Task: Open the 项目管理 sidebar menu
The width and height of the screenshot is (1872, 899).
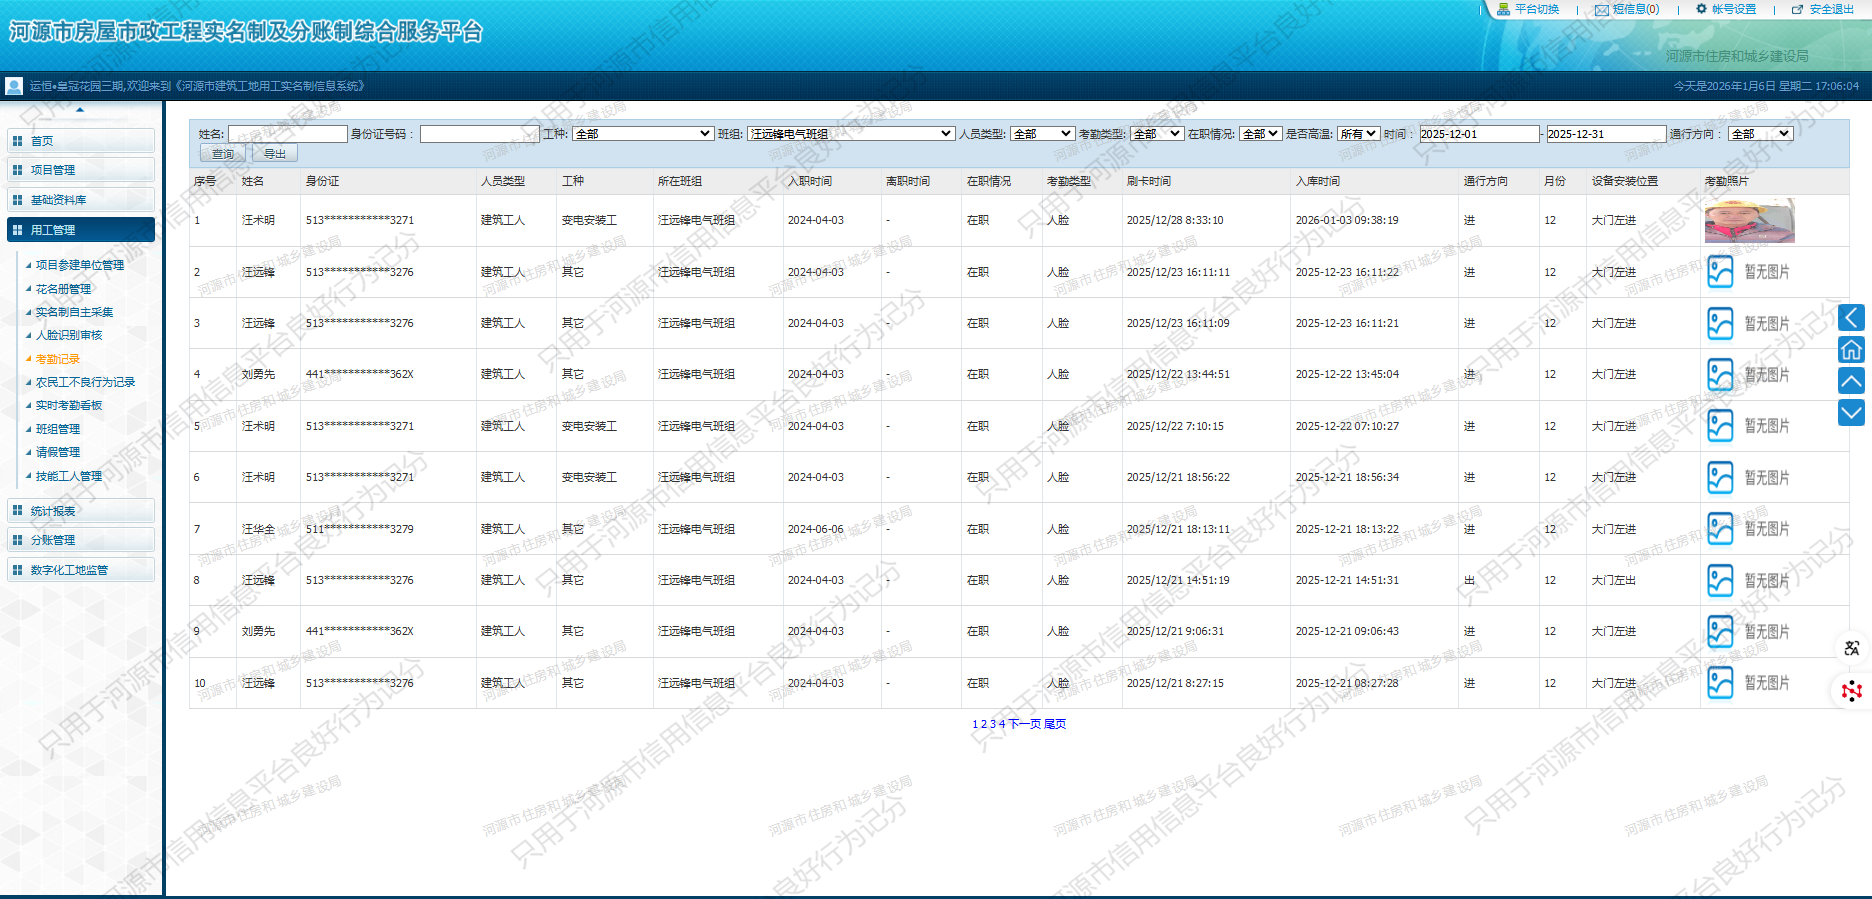Action: pyautogui.click(x=81, y=170)
